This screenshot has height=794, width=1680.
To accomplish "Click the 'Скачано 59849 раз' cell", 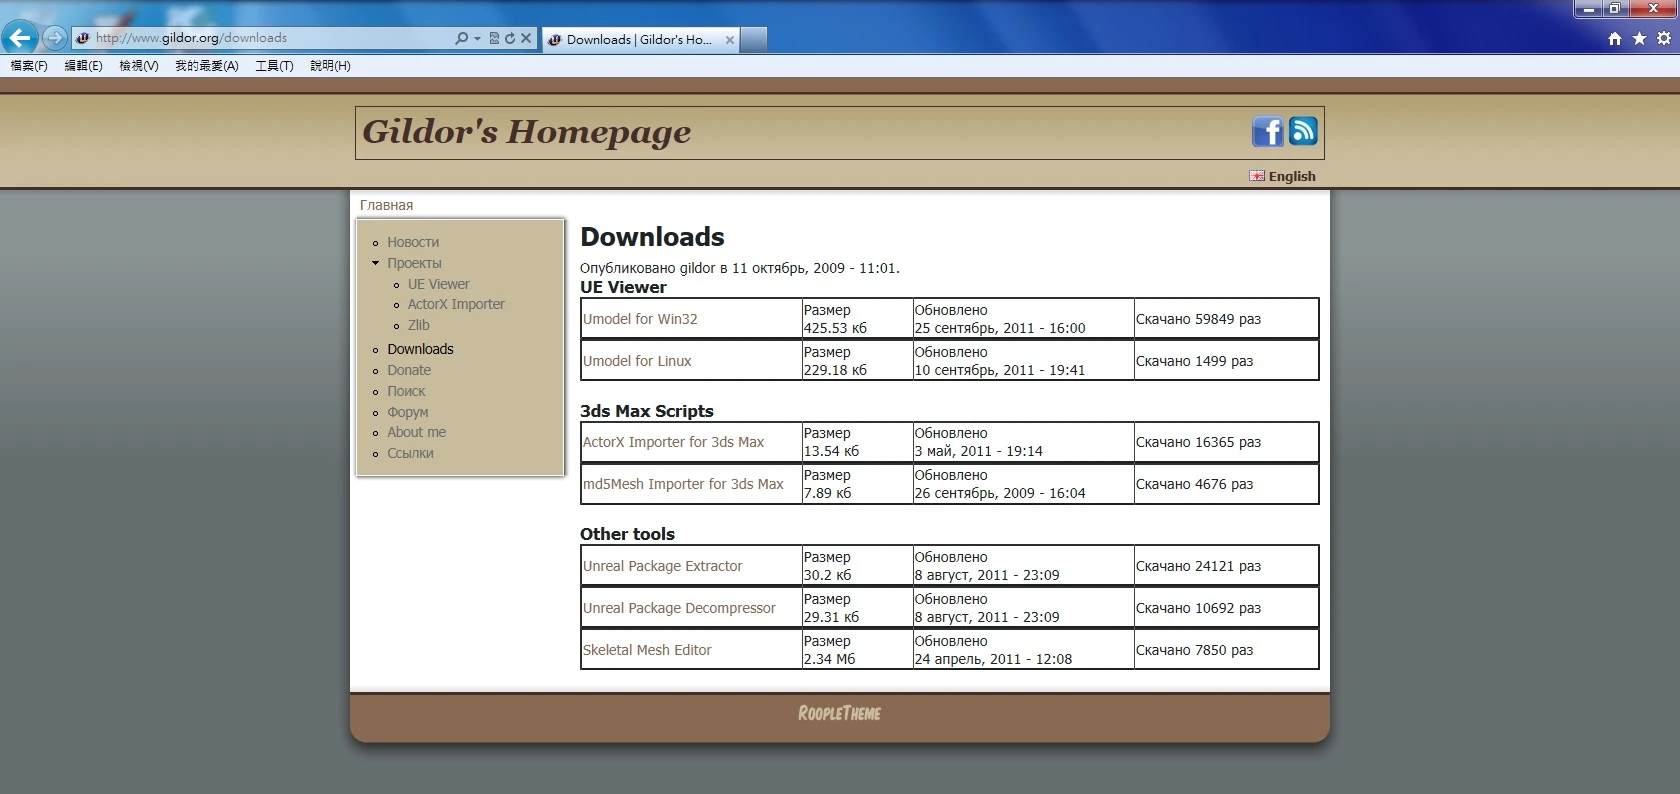I will tap(1226, 319).
